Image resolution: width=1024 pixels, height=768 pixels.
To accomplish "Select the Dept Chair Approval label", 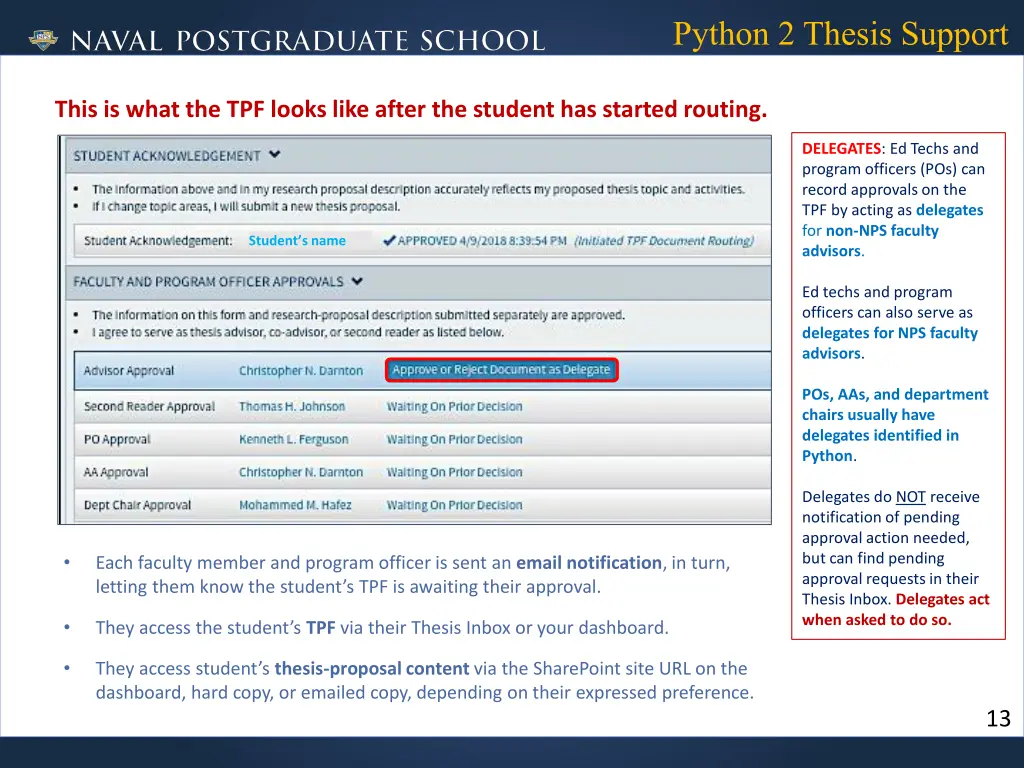I will [x=137, y=505].
